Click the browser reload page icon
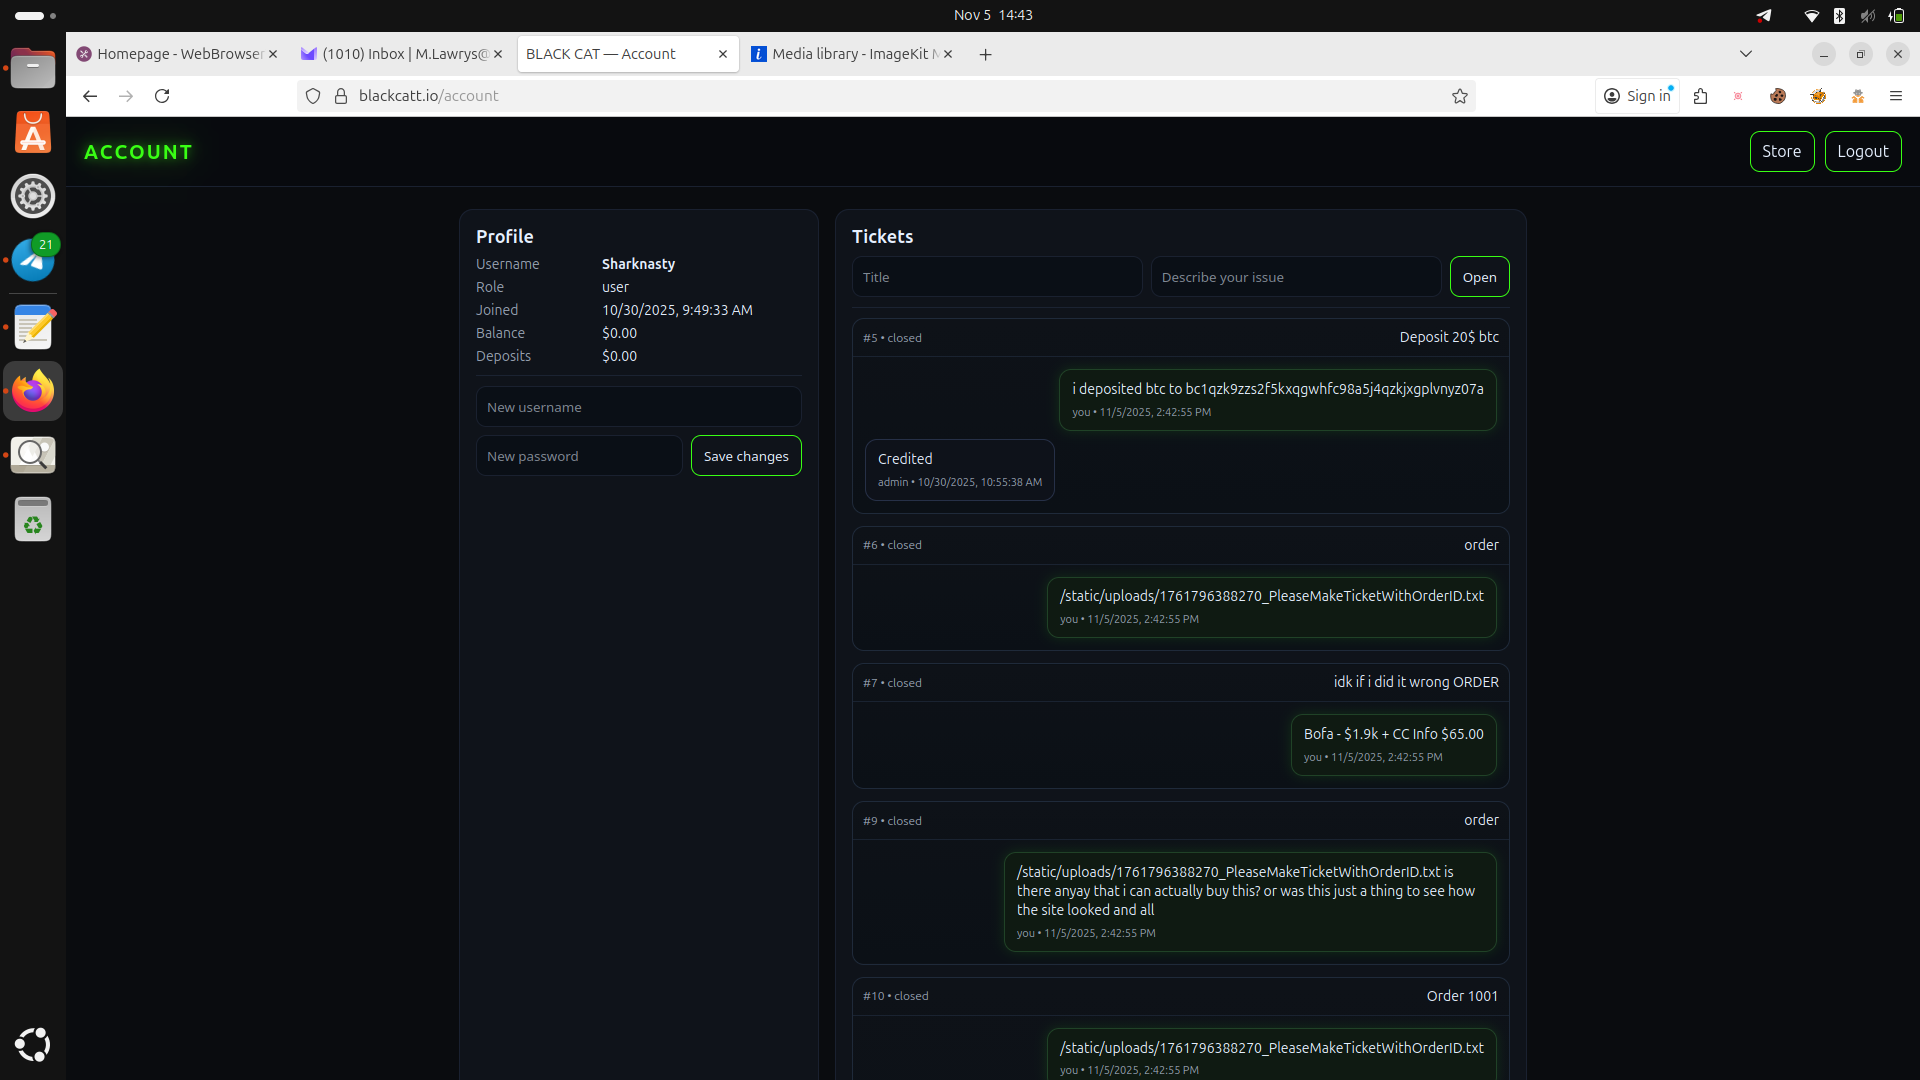 click(162, 96)
